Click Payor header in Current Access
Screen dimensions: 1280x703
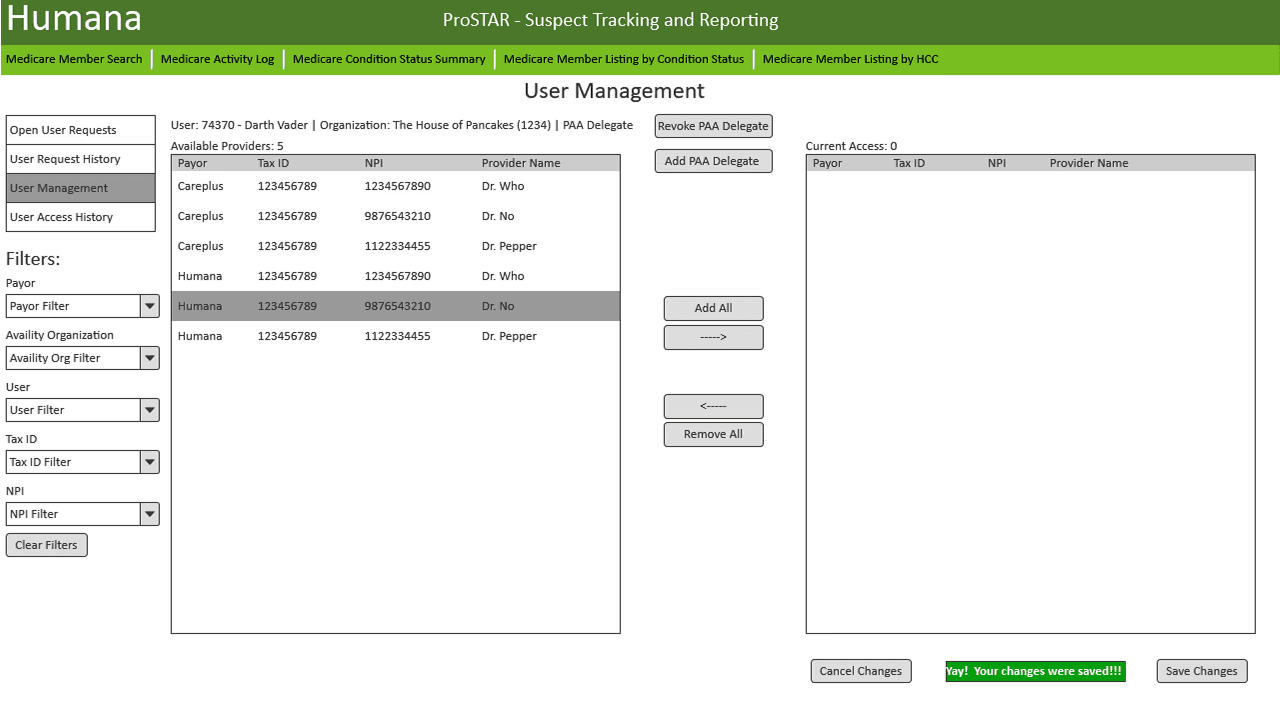pyautogui.click(x=828, y=163)
